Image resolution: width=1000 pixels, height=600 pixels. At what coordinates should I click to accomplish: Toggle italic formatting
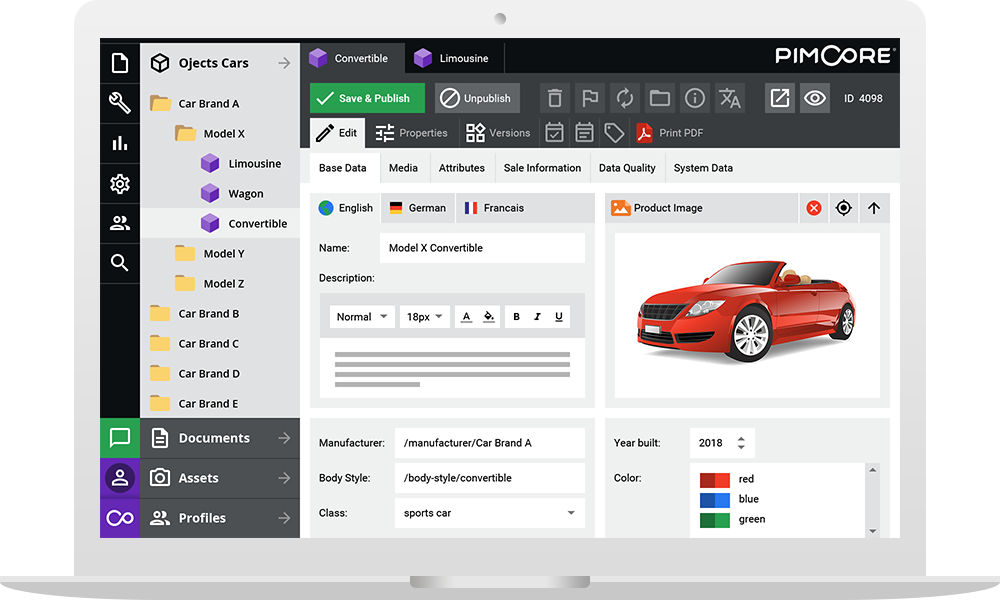pyautogui.click(x=538, y=317)
